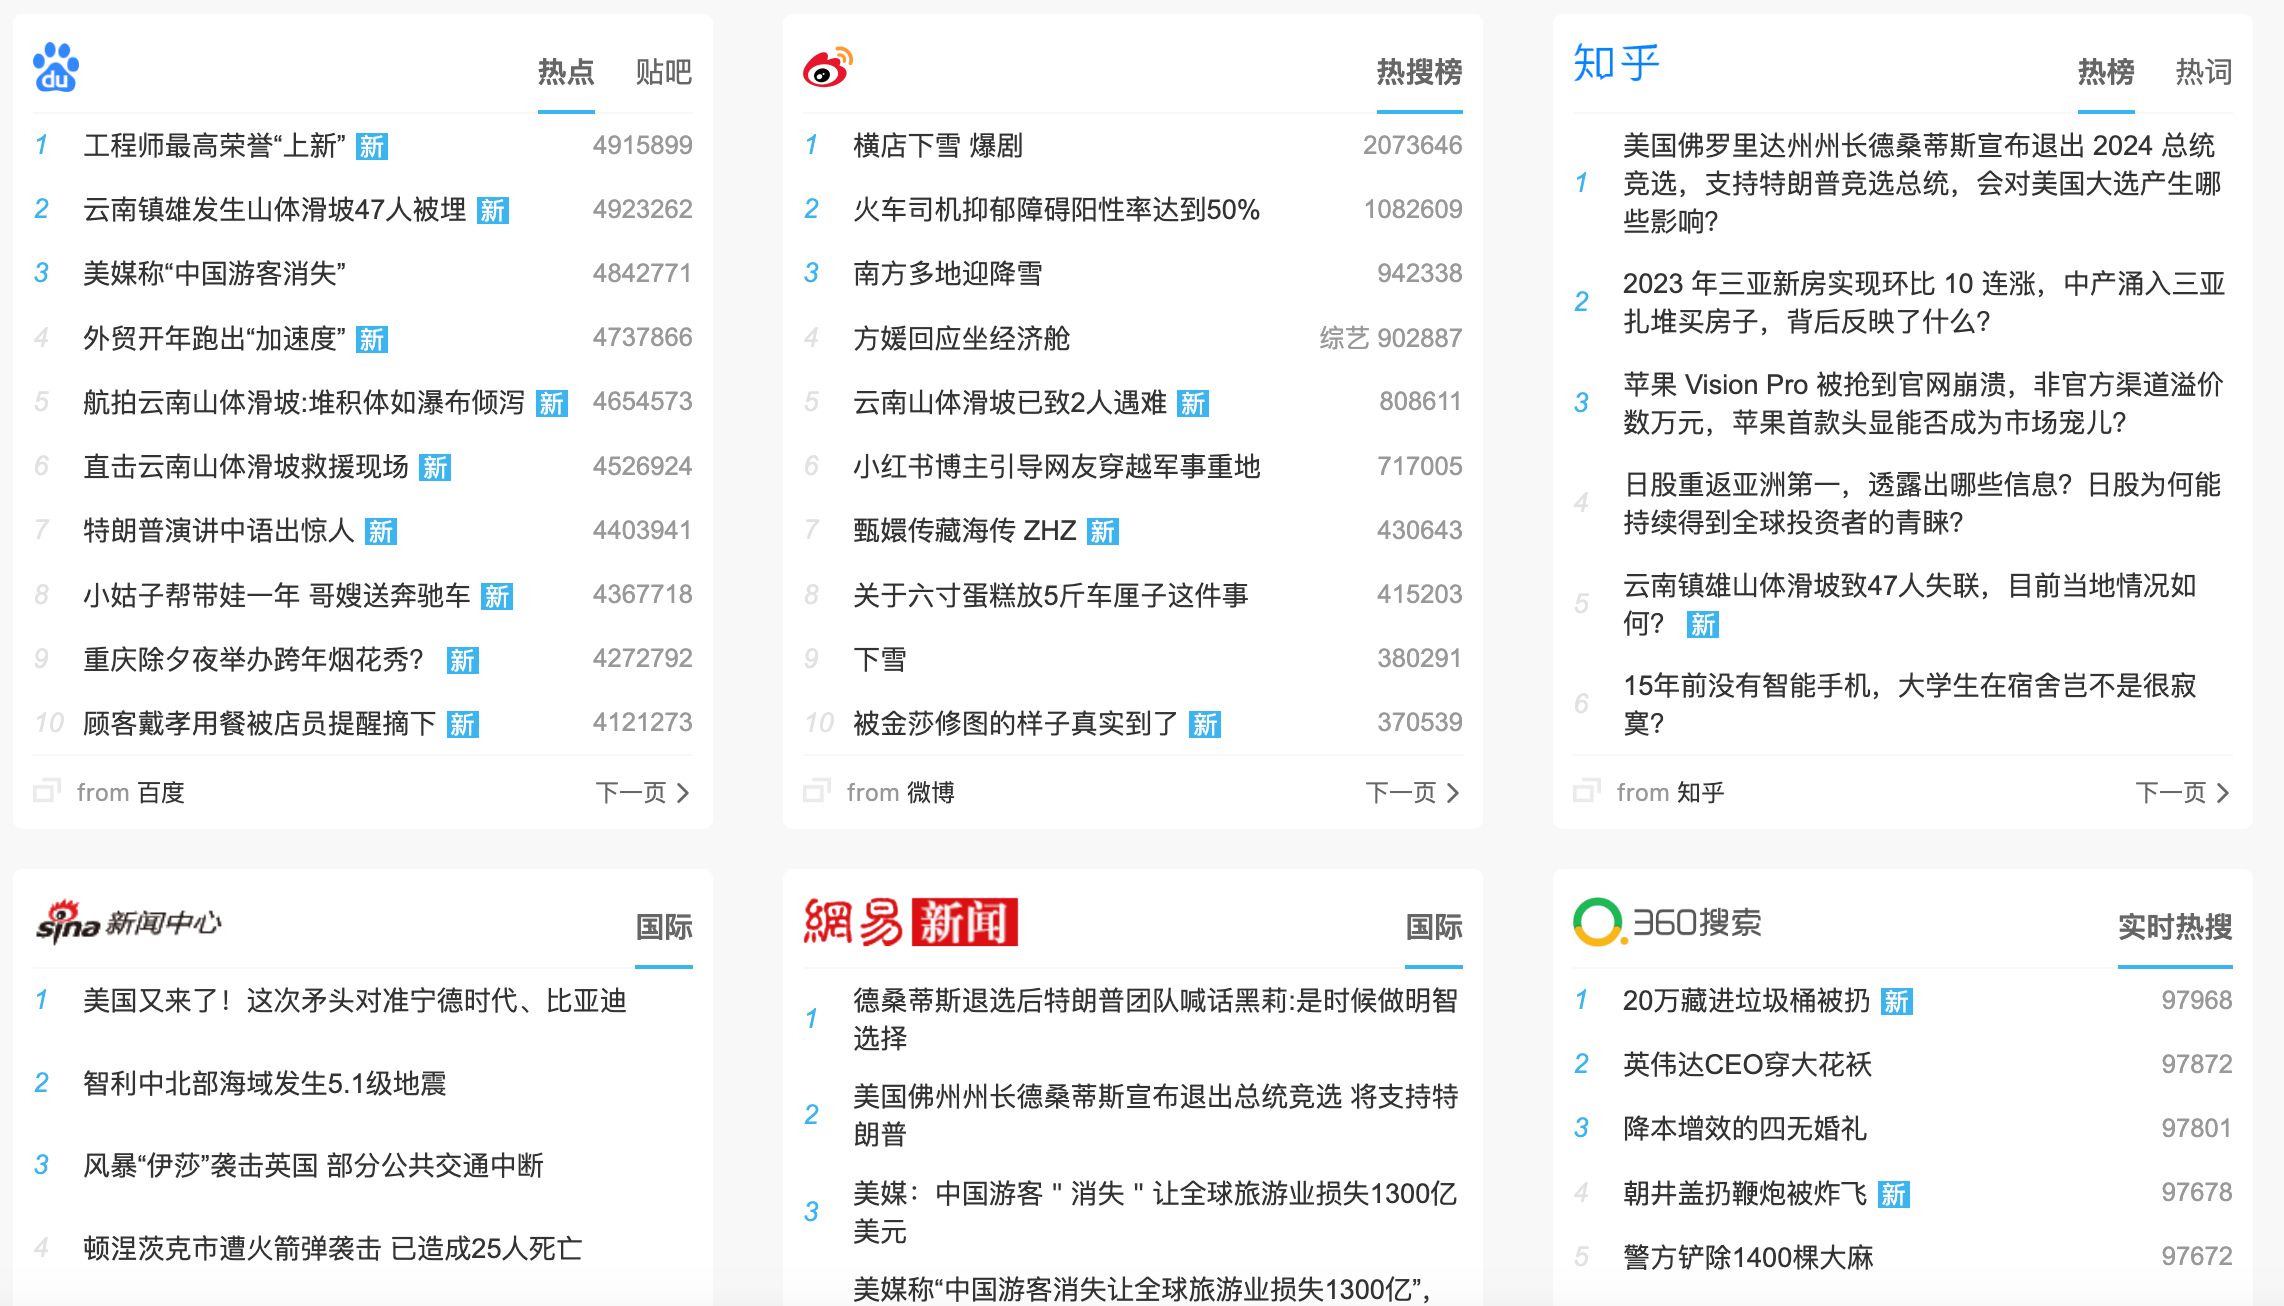Click the Weibo eye logo icon
Image resolution: width=2284 pixels, height=1306 pixels.
click(x=827, y=68)
